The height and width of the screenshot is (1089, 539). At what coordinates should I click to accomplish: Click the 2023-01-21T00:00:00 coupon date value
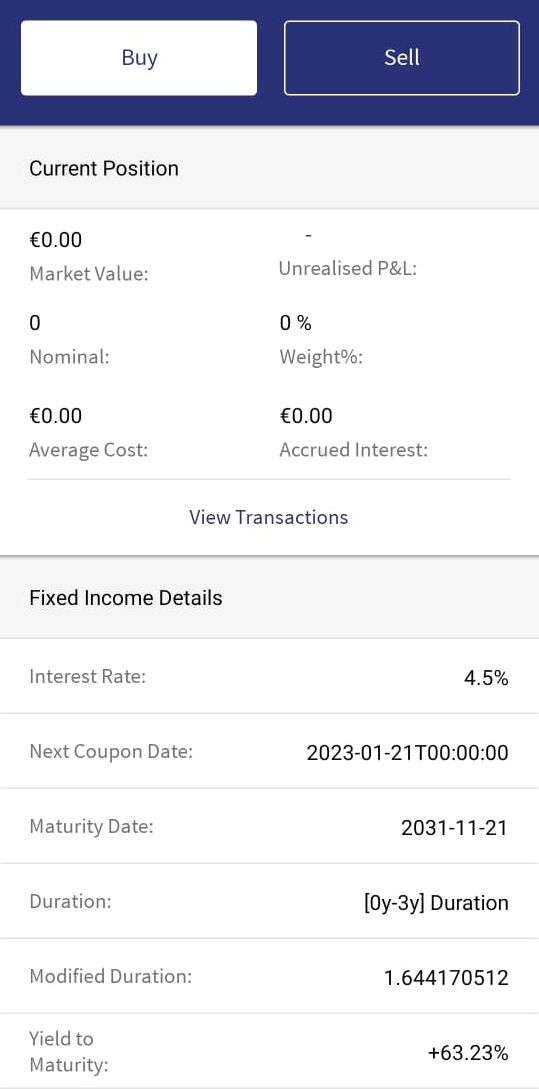(x=408, y=753)
